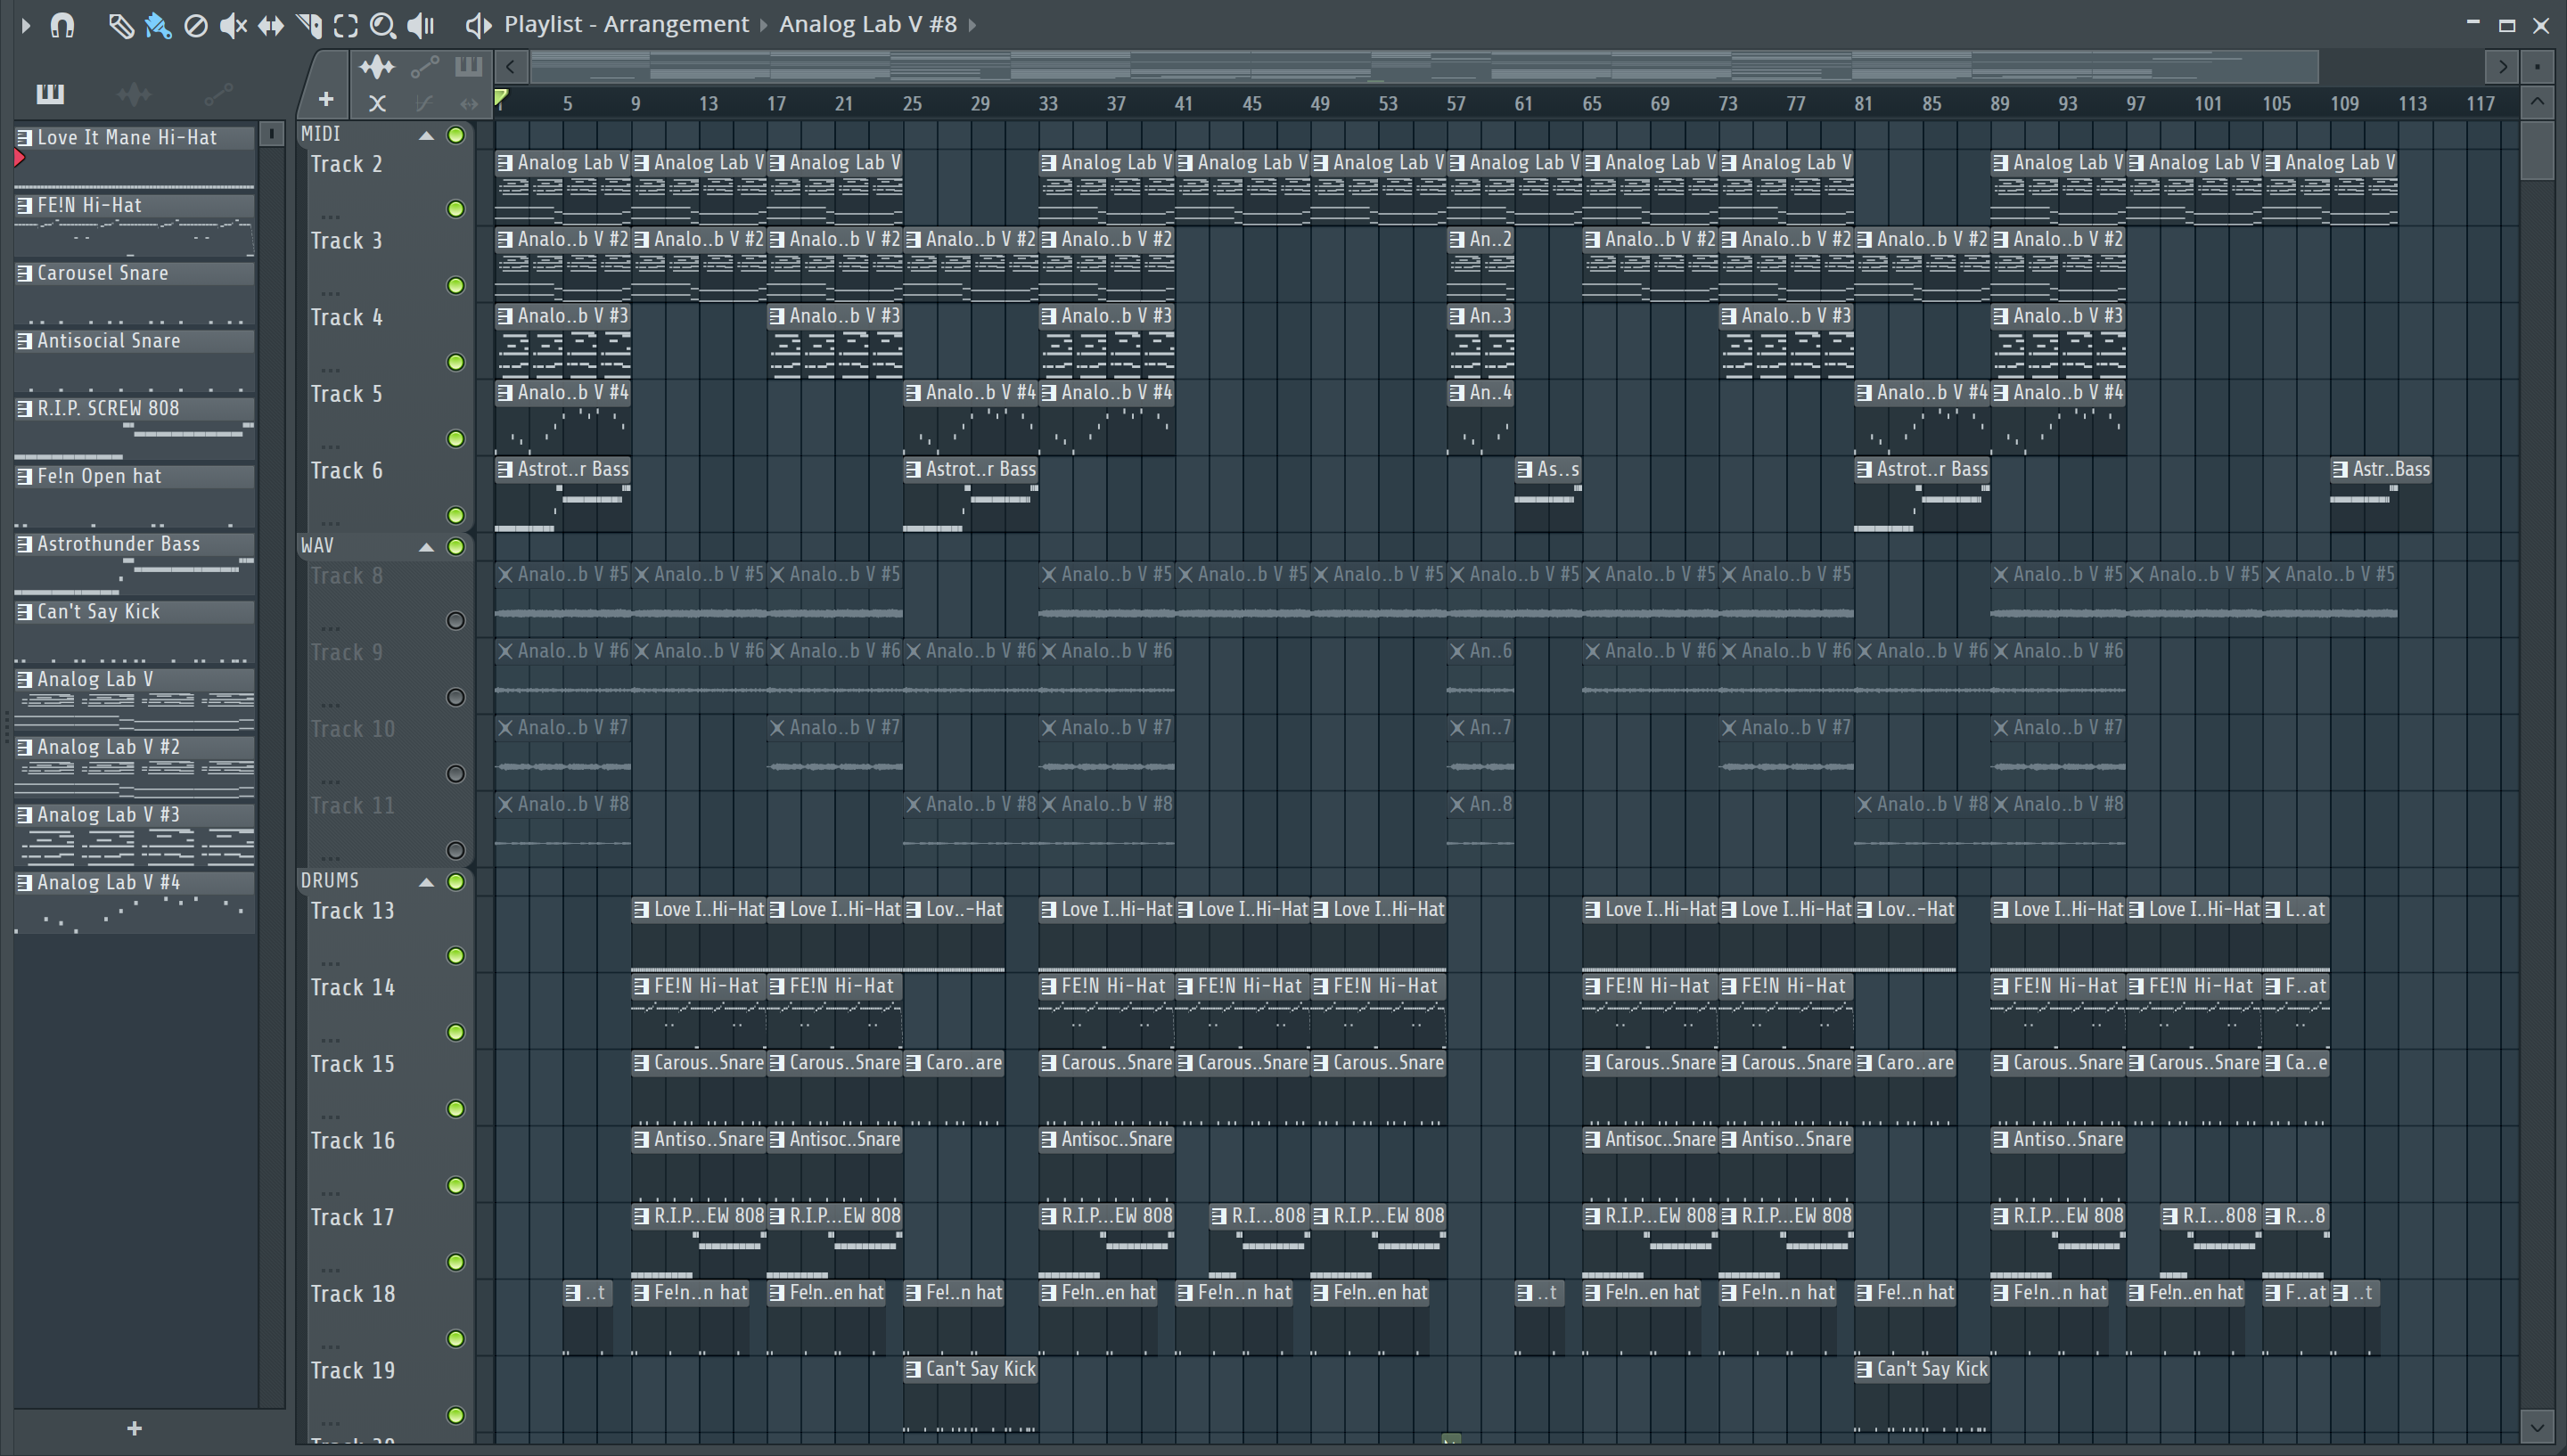Select the Paint brush tool
Screen dimensions: 2567x1456
coord(158,25)
